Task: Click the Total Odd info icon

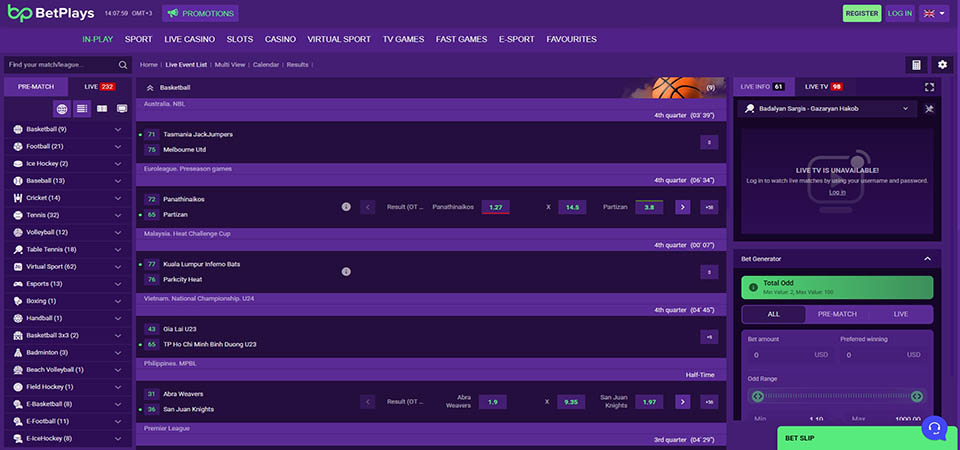Action: (x=753, y=287)
